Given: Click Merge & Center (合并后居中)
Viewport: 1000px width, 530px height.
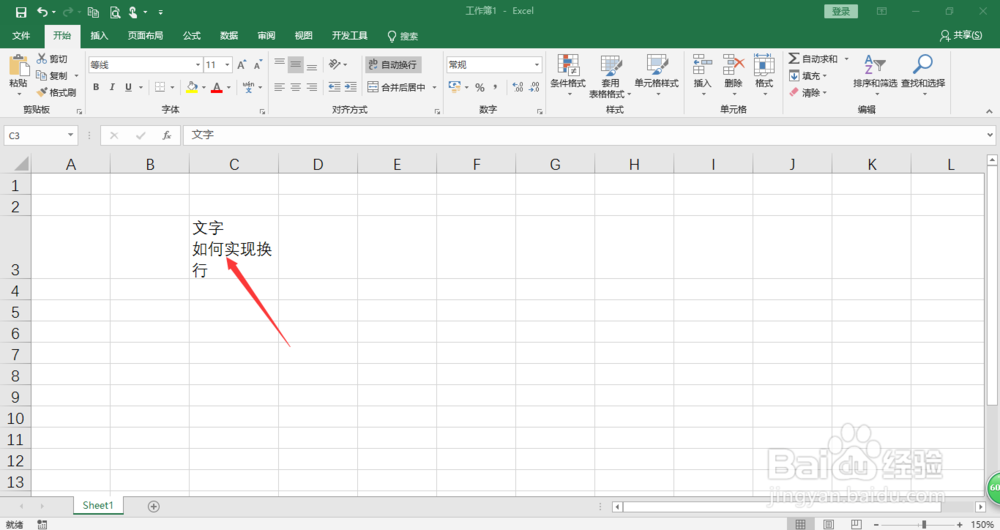Looking at the screenshot, I should (397, 87).
